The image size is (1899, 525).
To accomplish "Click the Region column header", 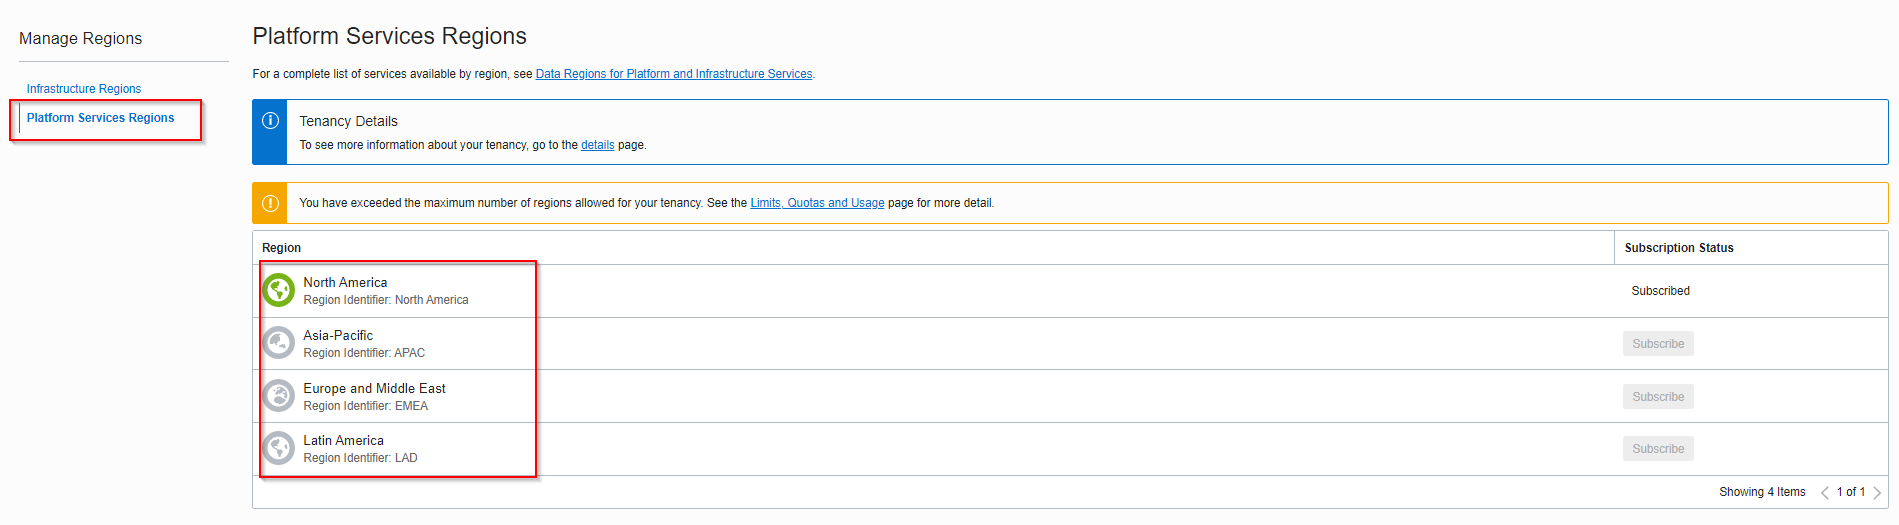I will (282, 248).
